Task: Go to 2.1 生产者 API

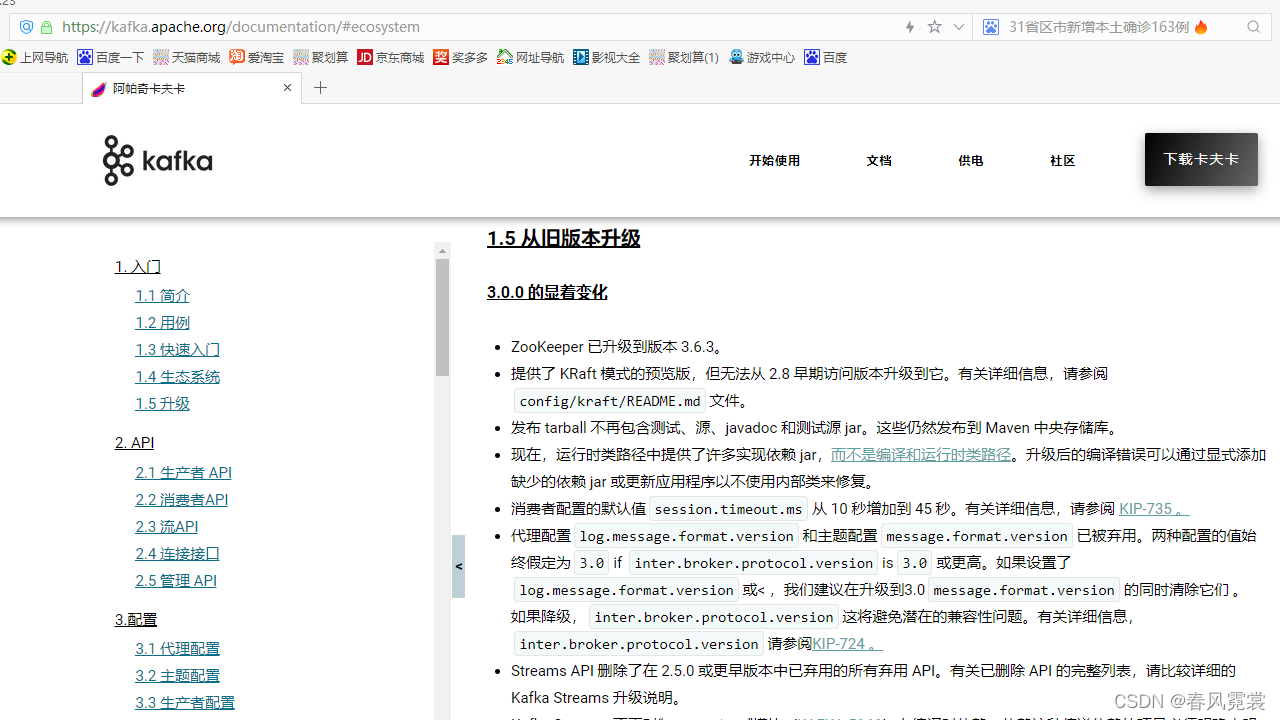Action: tap(184, 472)
